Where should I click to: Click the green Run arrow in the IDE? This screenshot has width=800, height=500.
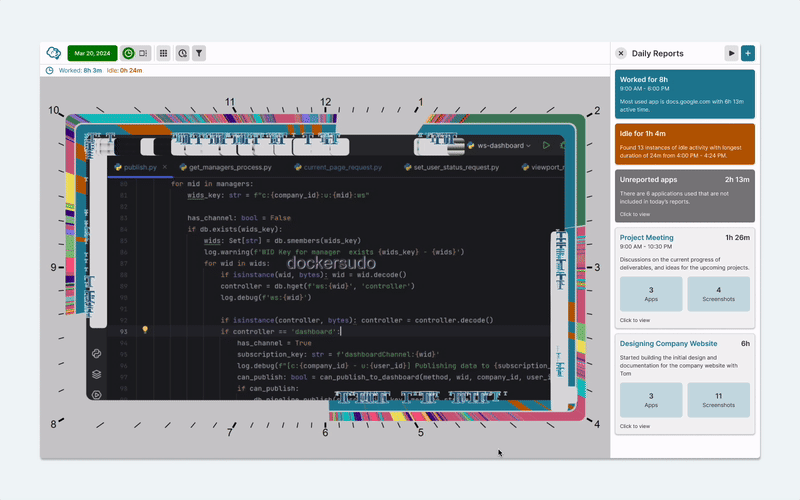546,145
